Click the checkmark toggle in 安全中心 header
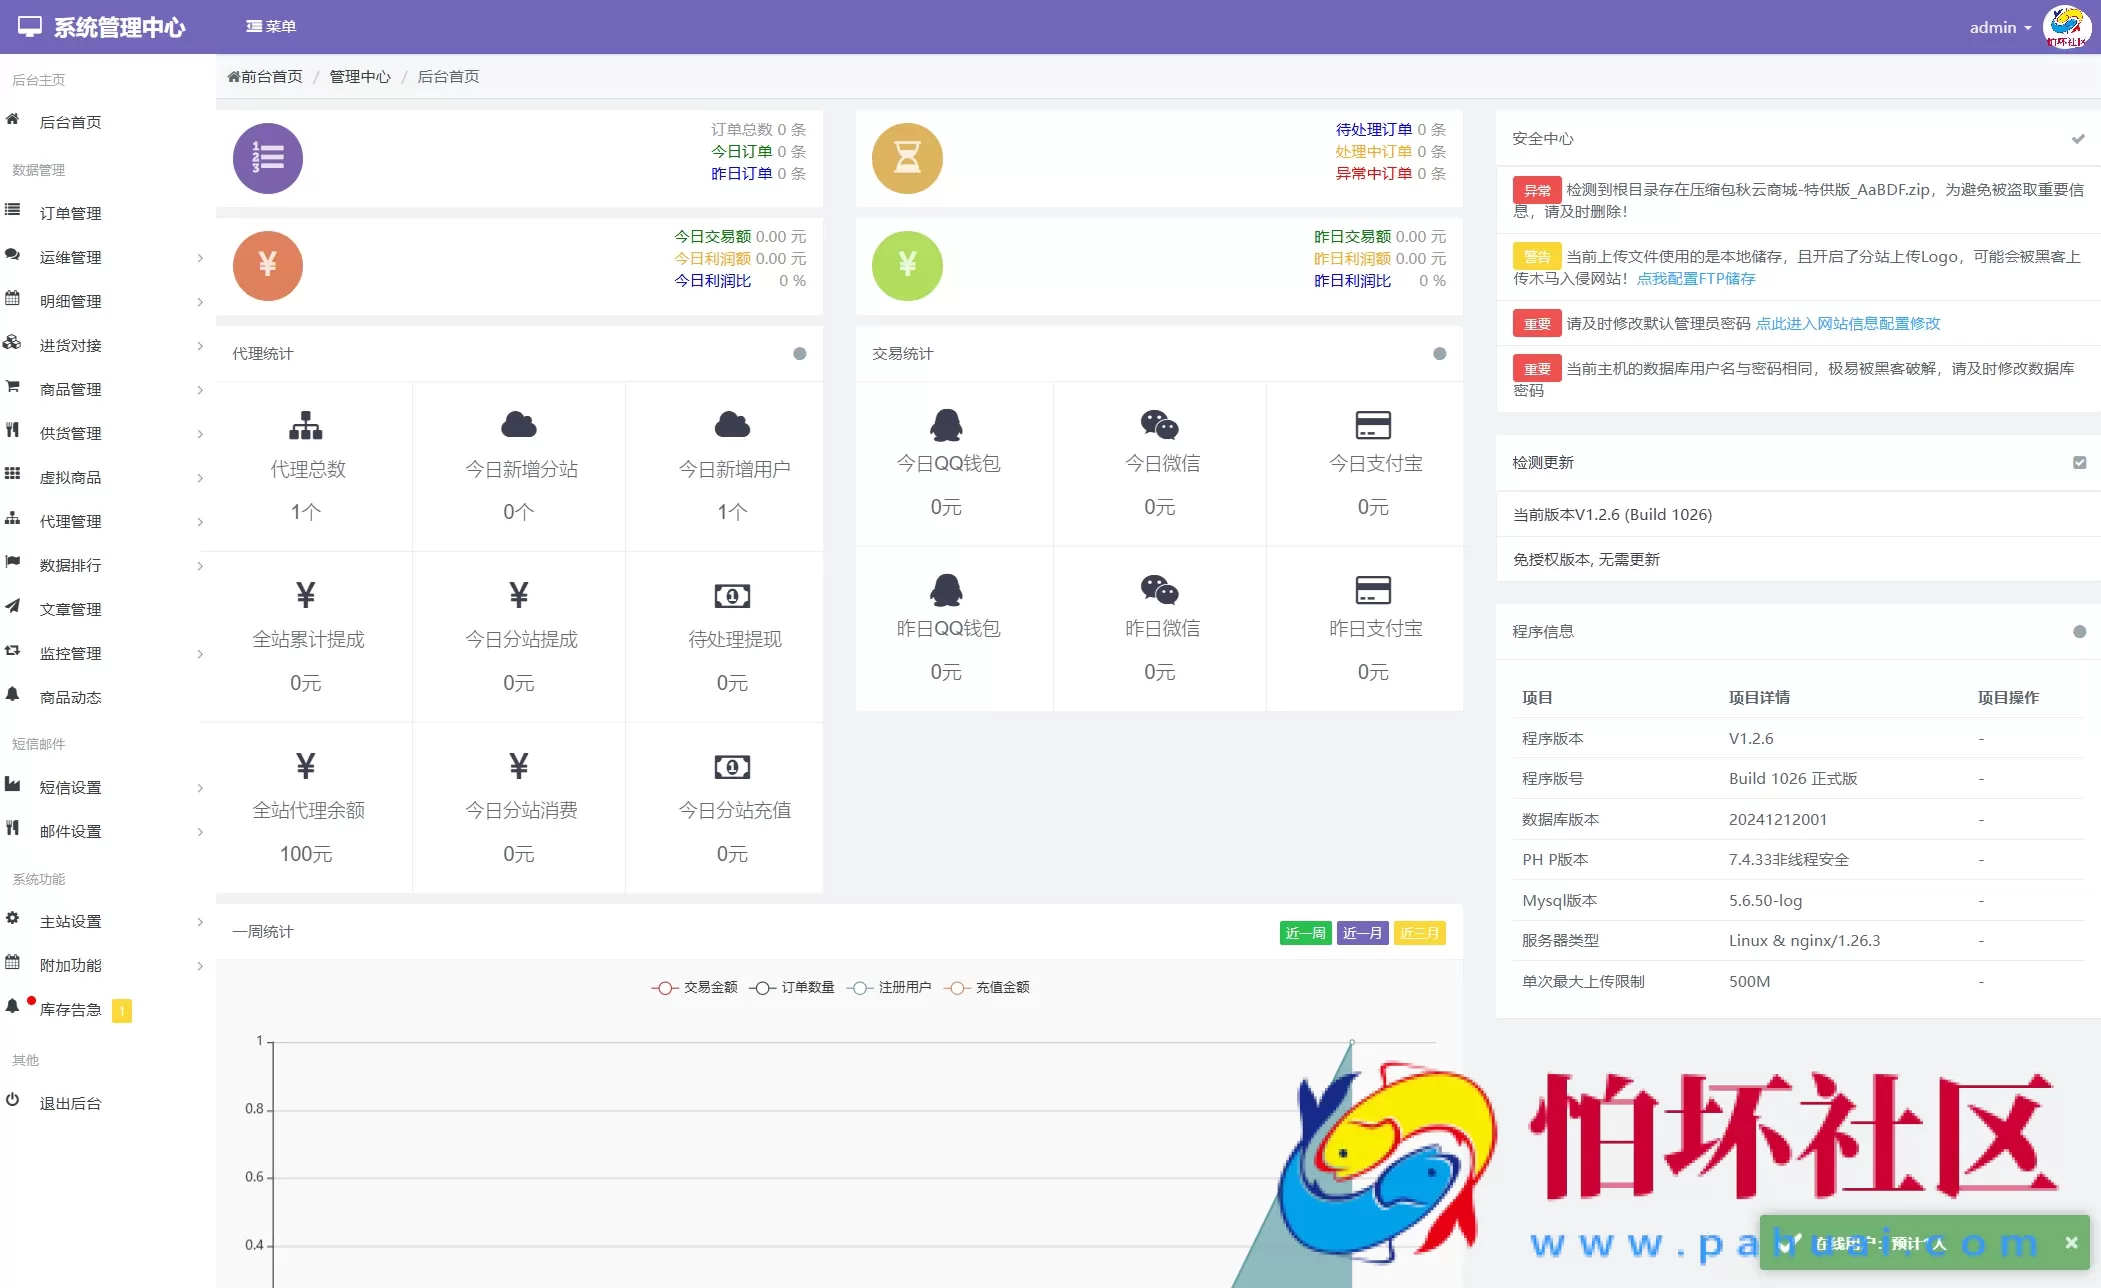Screen dimensions: 2101x1288 click(x=2078, y=139)
